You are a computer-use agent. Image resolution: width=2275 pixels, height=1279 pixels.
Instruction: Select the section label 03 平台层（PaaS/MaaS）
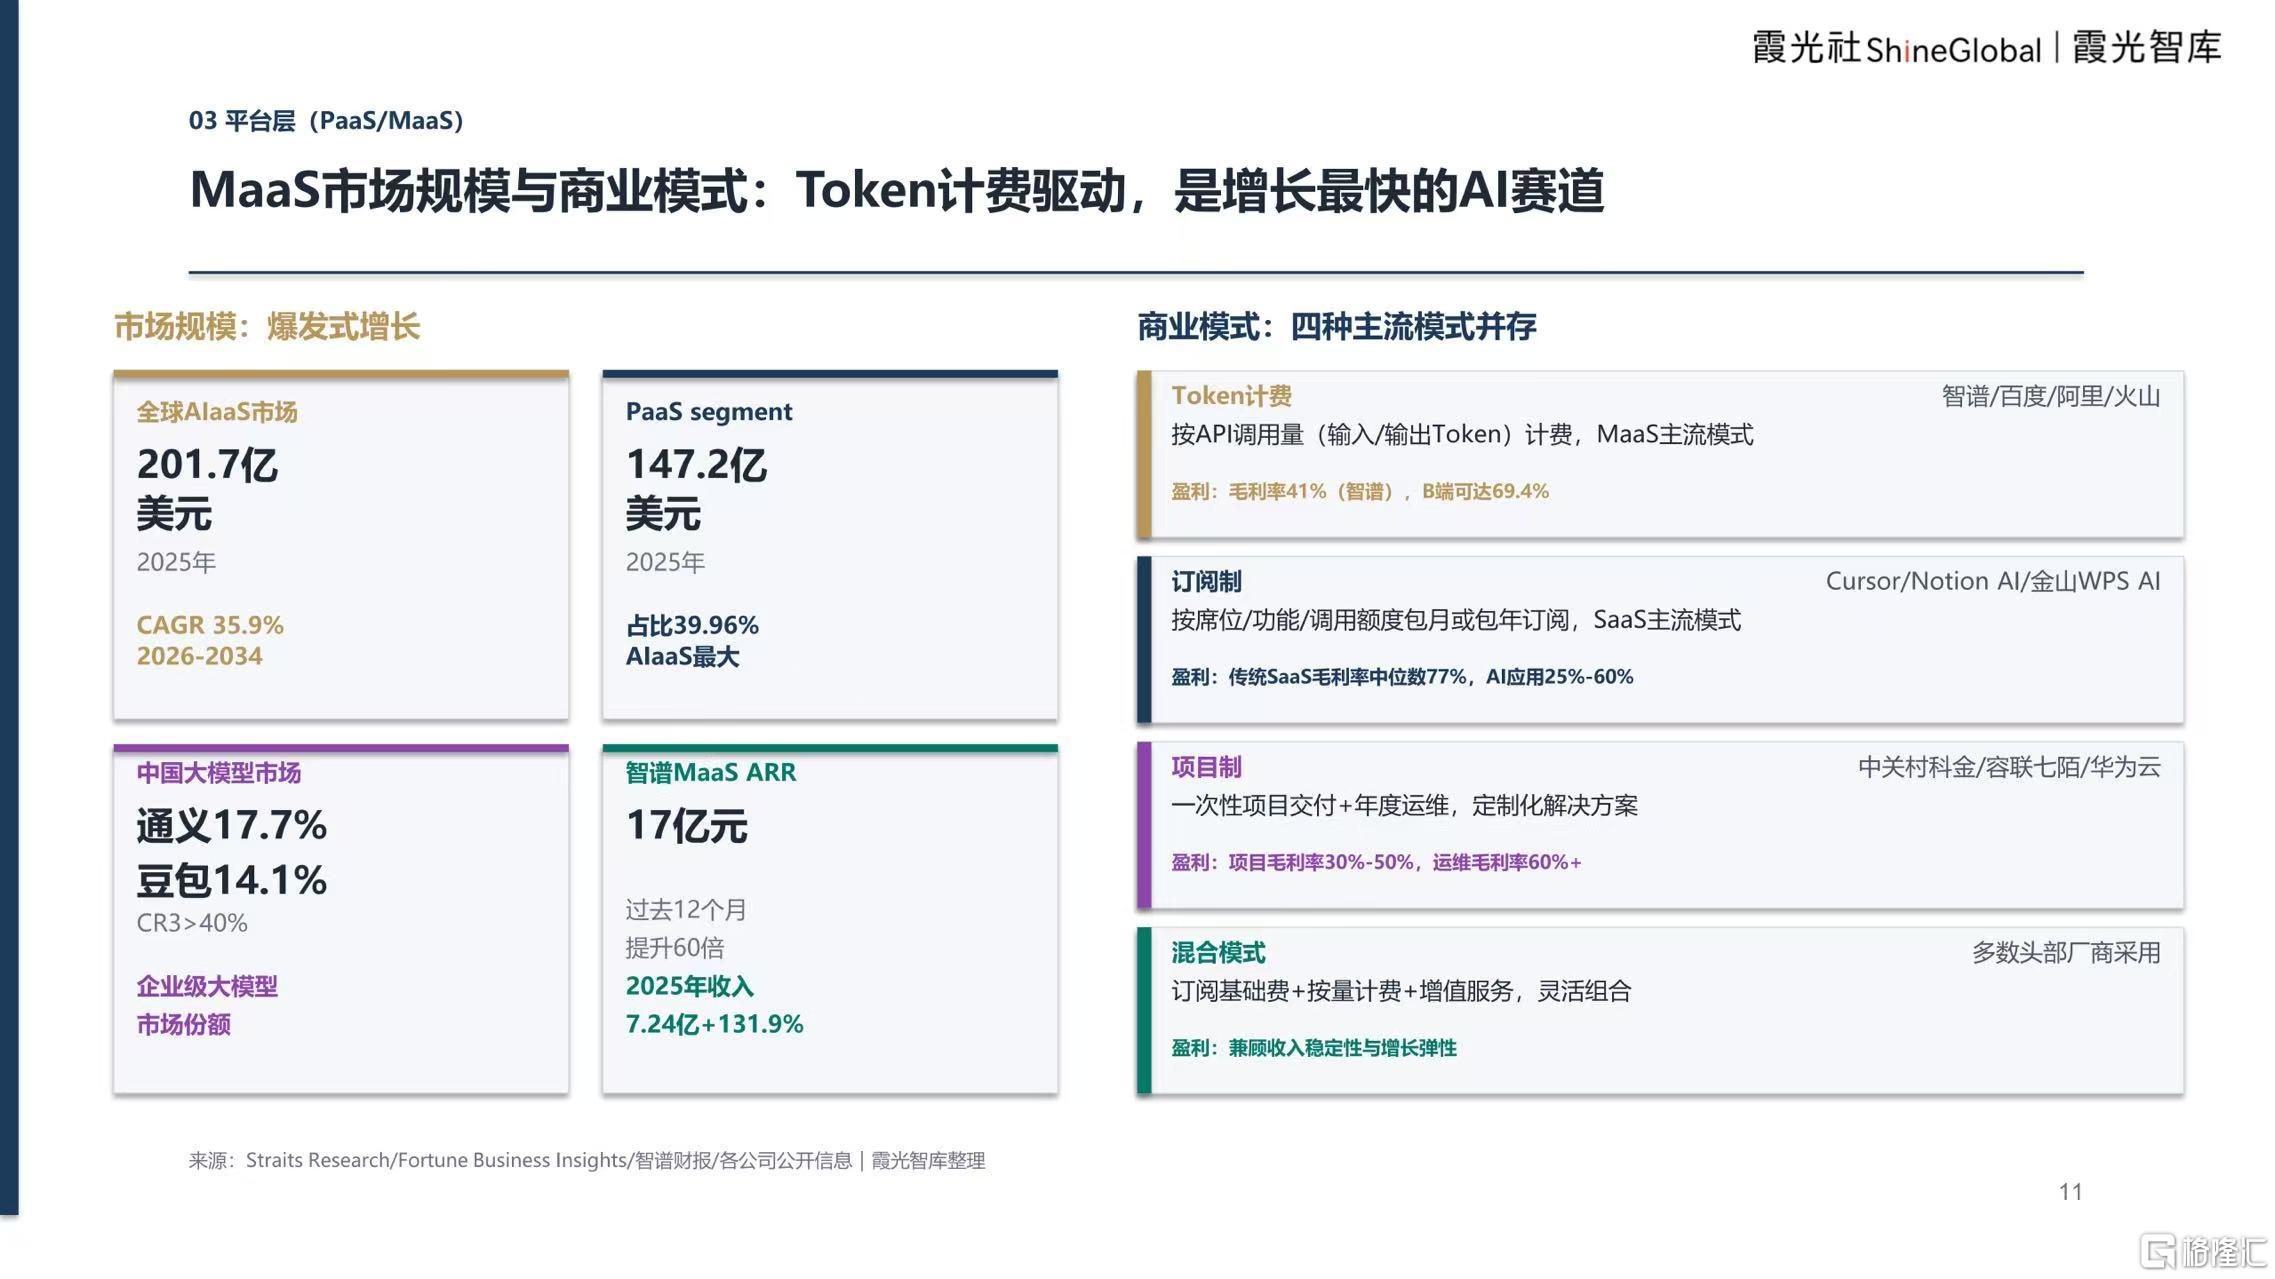point(326,121)
